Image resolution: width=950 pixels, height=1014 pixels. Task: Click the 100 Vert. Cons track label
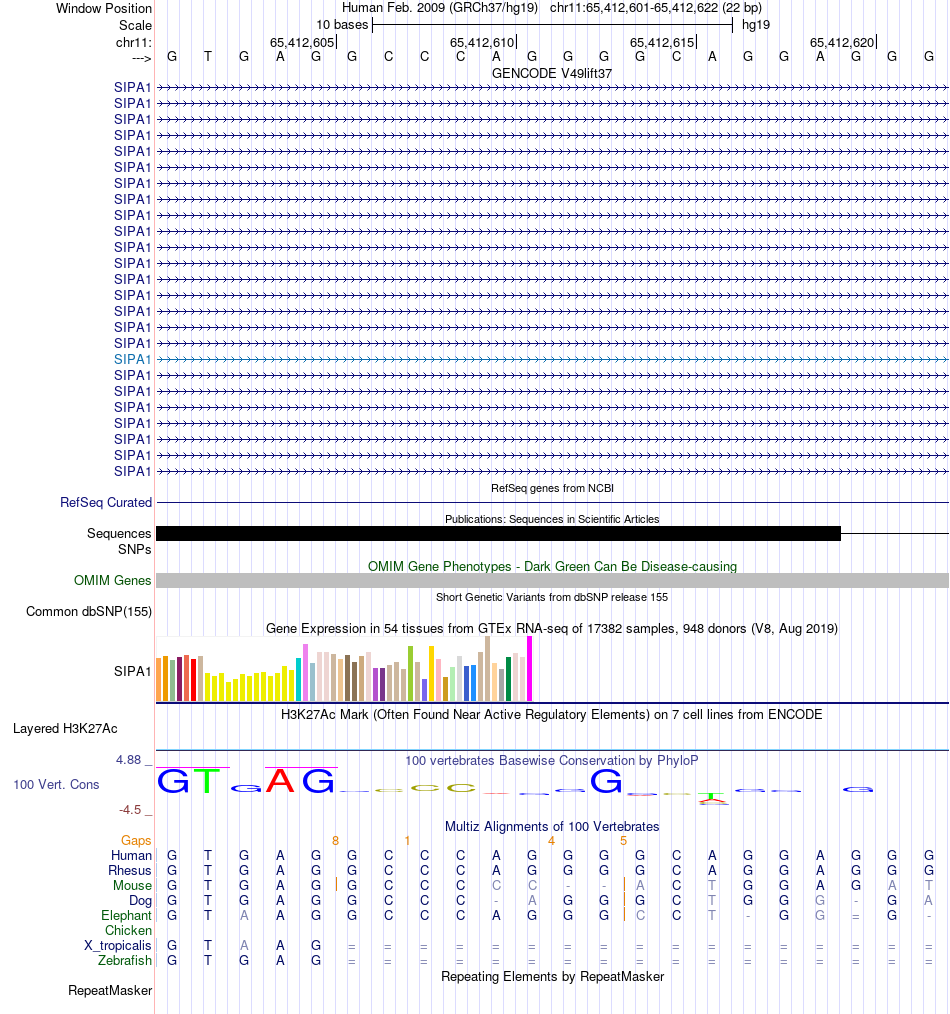click(x=56, y=784)
